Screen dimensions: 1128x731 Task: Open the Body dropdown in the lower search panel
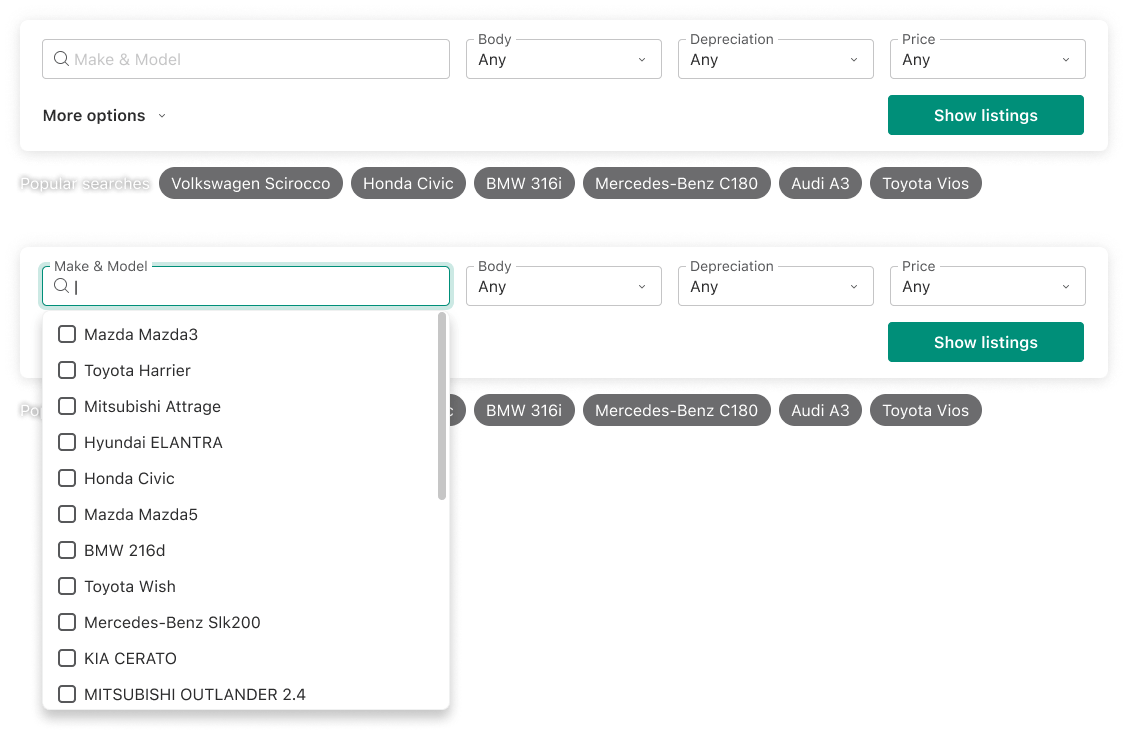pos(563,286)
